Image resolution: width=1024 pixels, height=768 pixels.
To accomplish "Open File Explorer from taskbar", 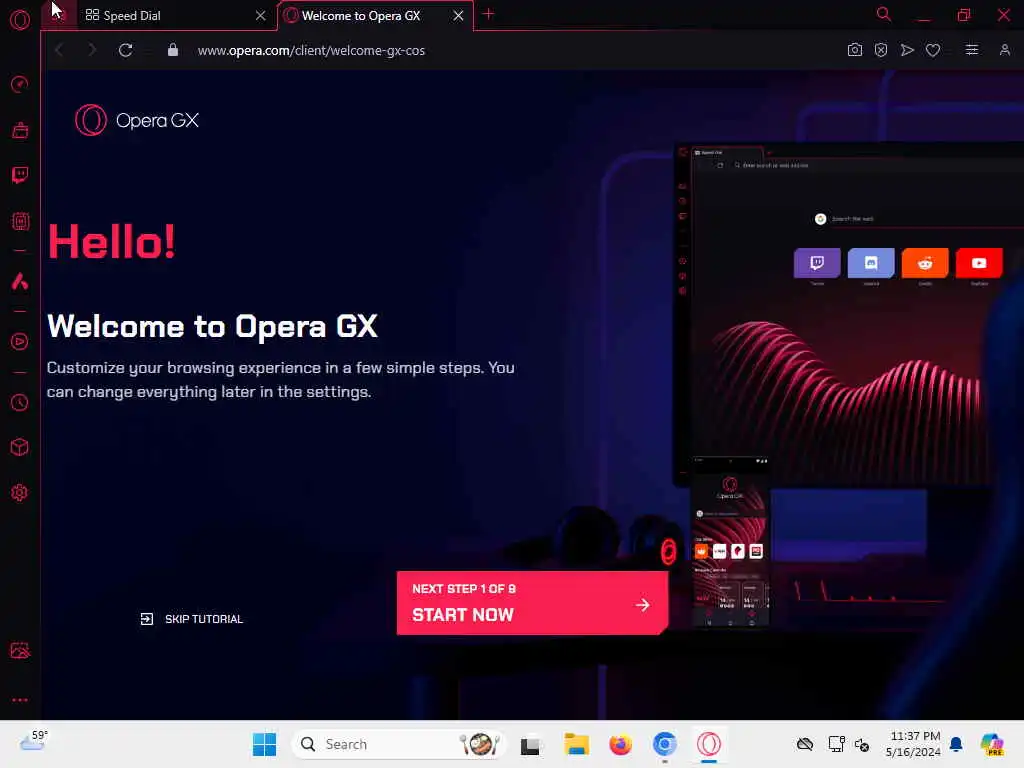I will [x=576, y=744].
